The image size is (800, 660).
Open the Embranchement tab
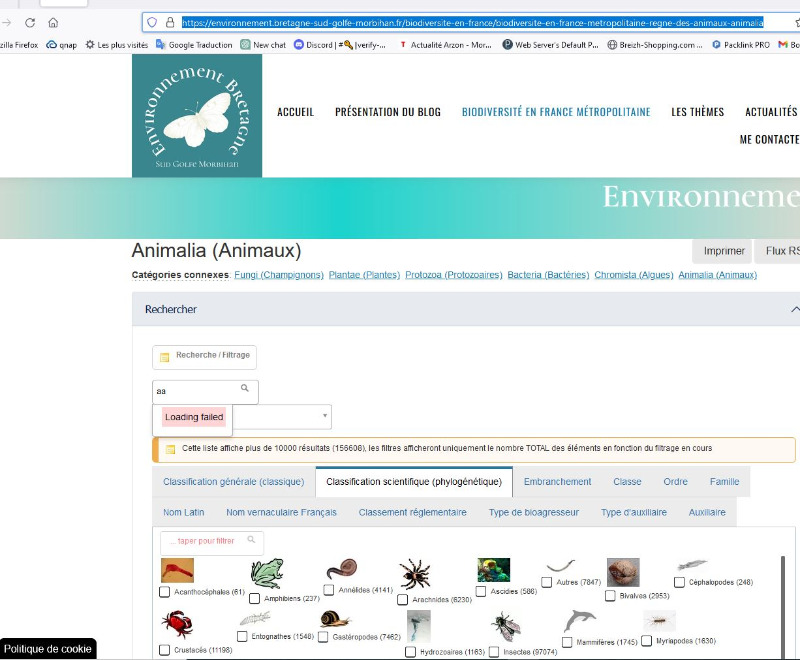click(x=558, y=481)
